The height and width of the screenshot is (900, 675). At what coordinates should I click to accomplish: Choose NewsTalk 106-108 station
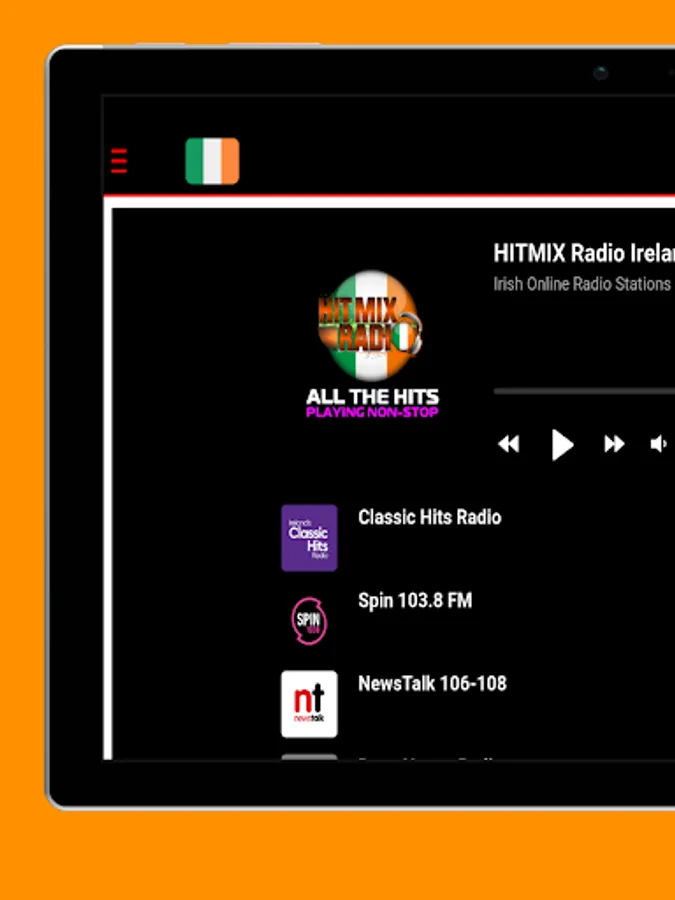click(432, 684)
